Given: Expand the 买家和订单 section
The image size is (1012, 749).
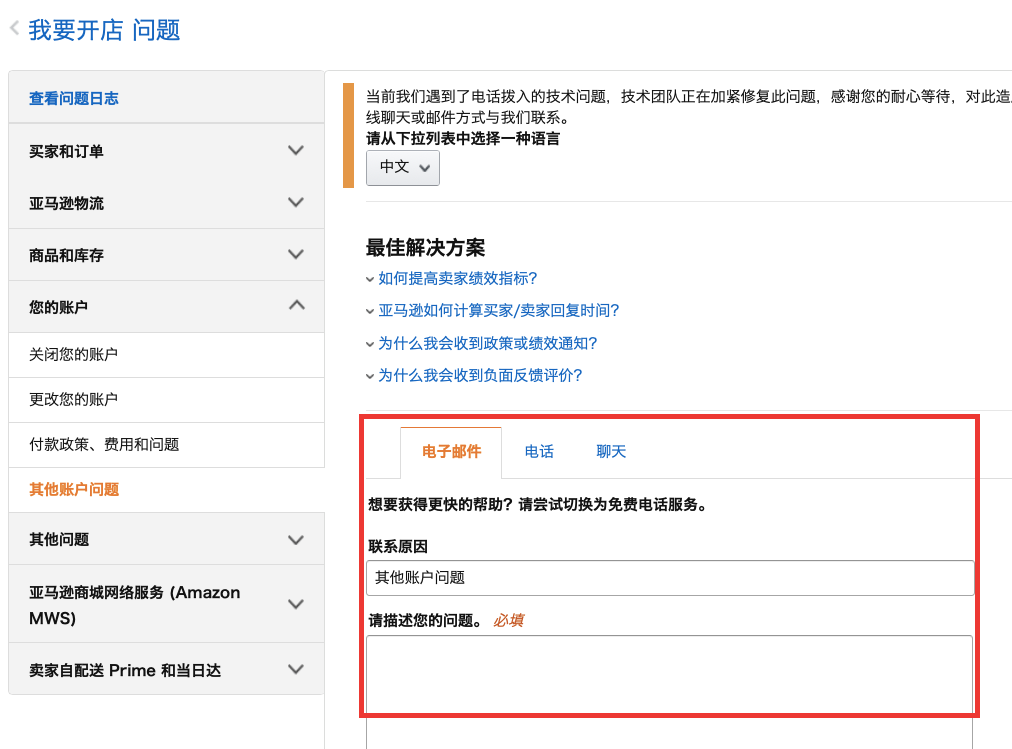Looking at the screenshot, I should [x=165, y=150].
